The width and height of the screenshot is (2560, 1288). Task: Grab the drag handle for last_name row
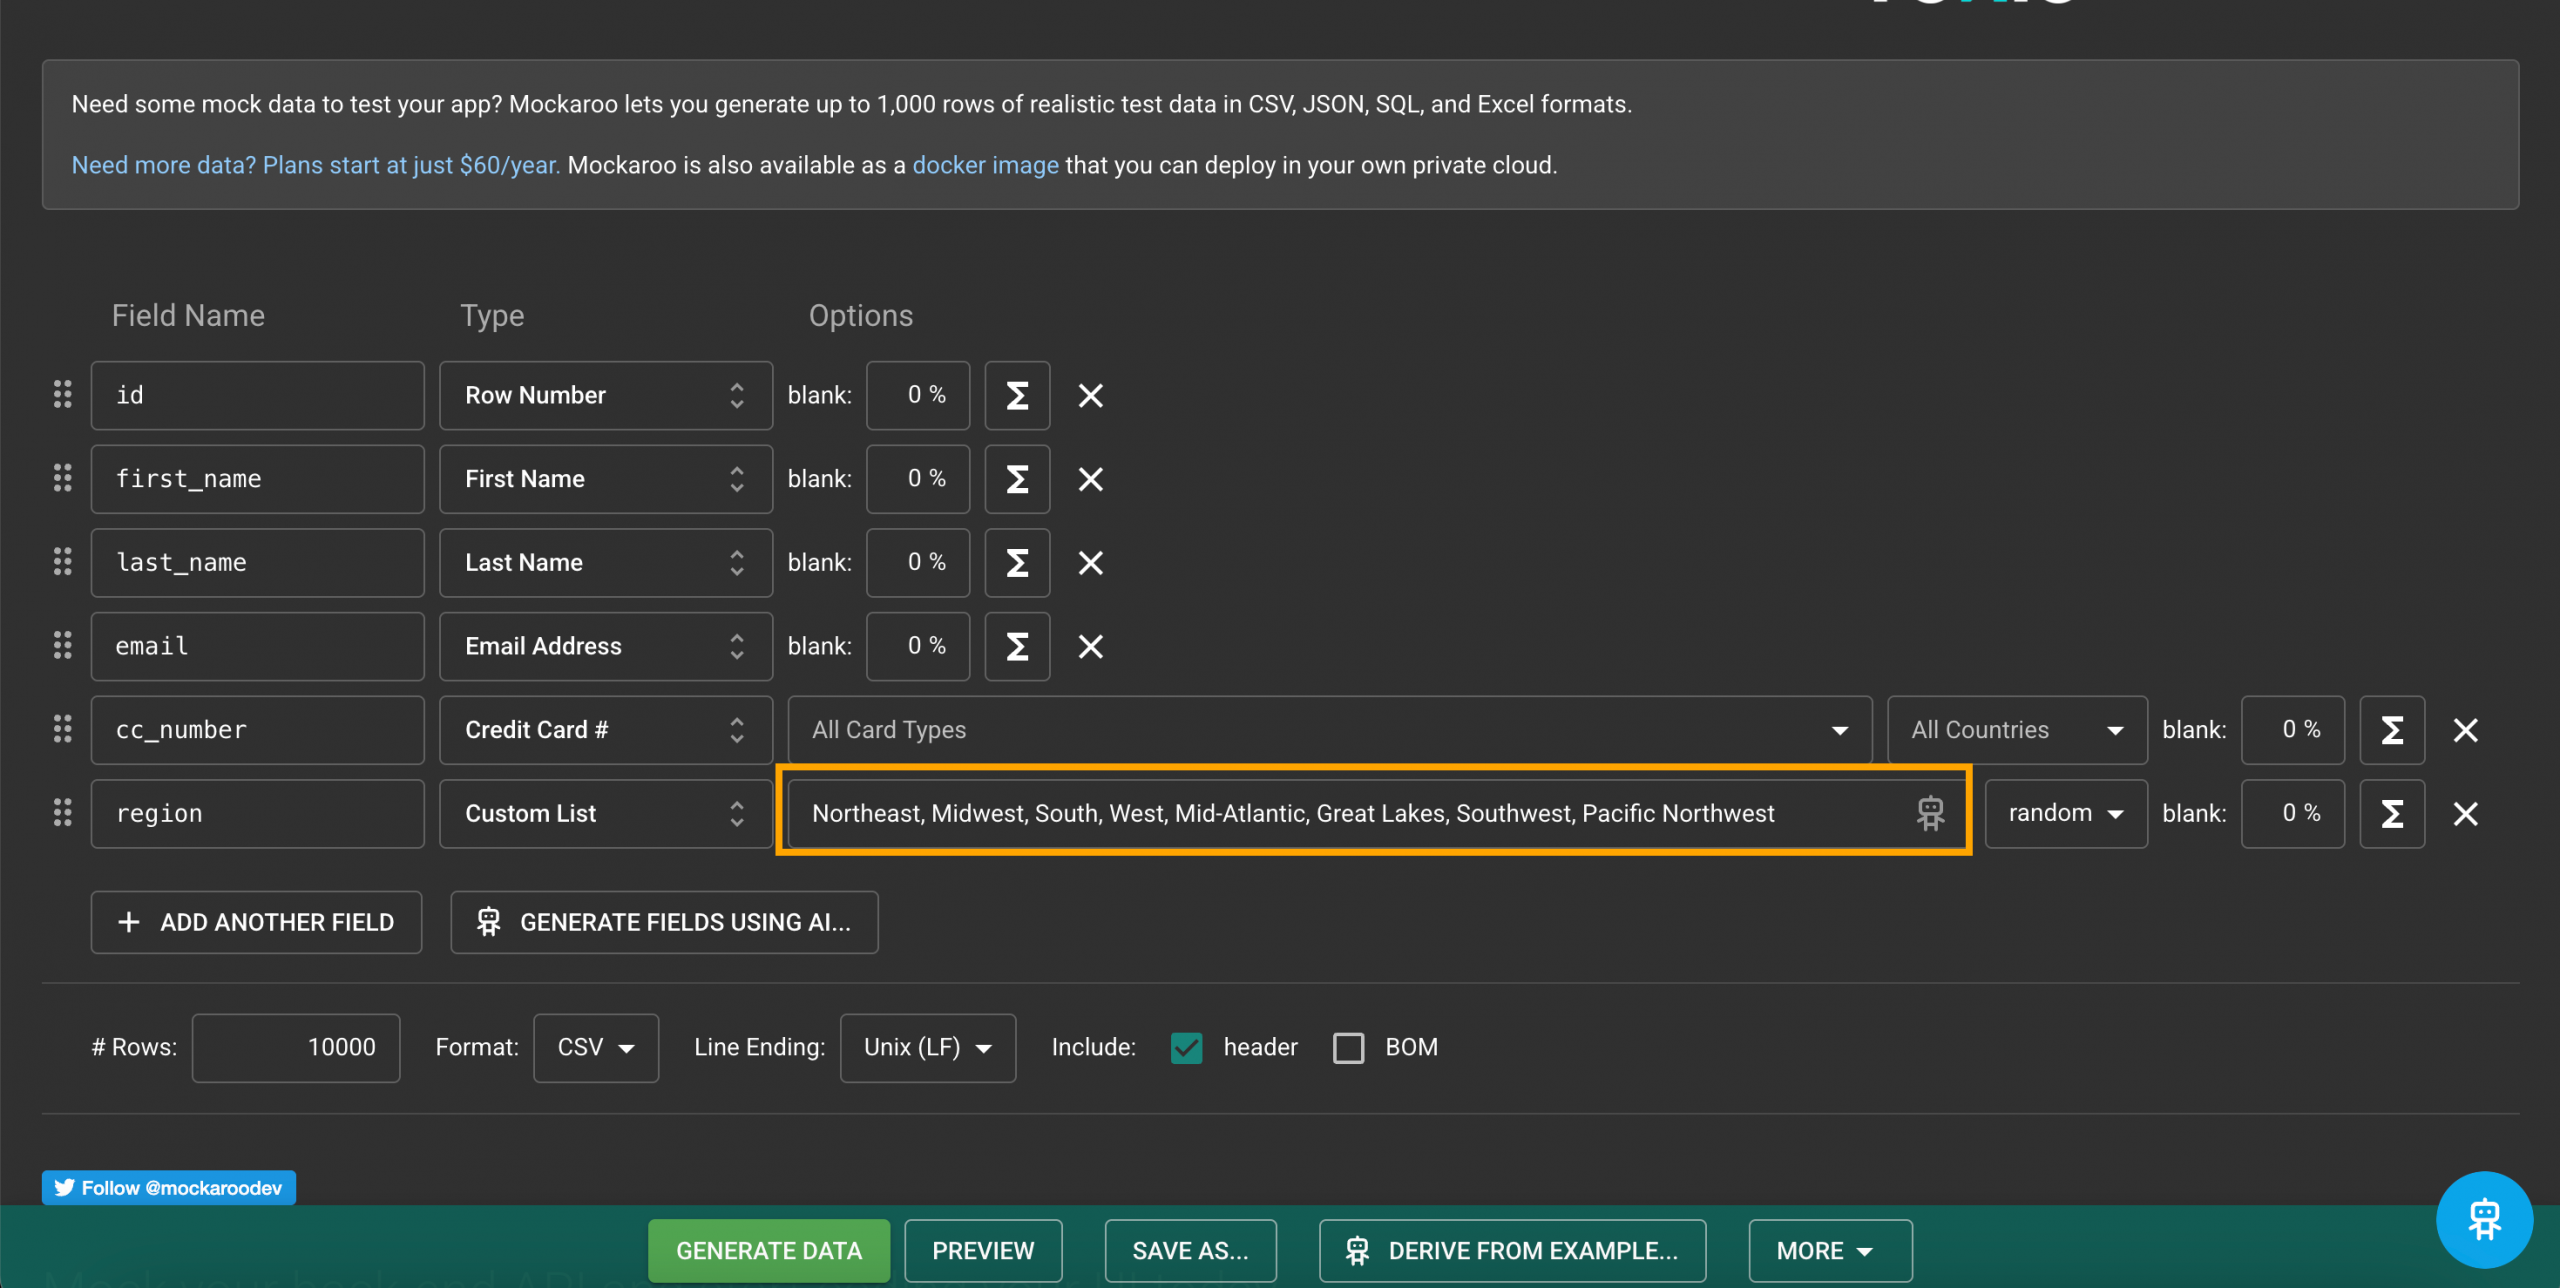pyautogui.click(x=62, y=562)
